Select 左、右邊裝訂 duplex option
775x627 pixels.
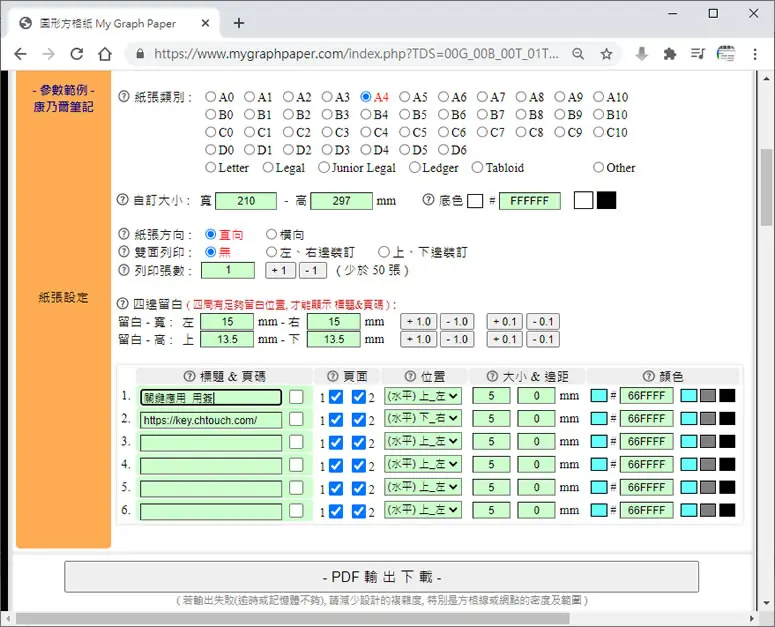pos(271,252)
